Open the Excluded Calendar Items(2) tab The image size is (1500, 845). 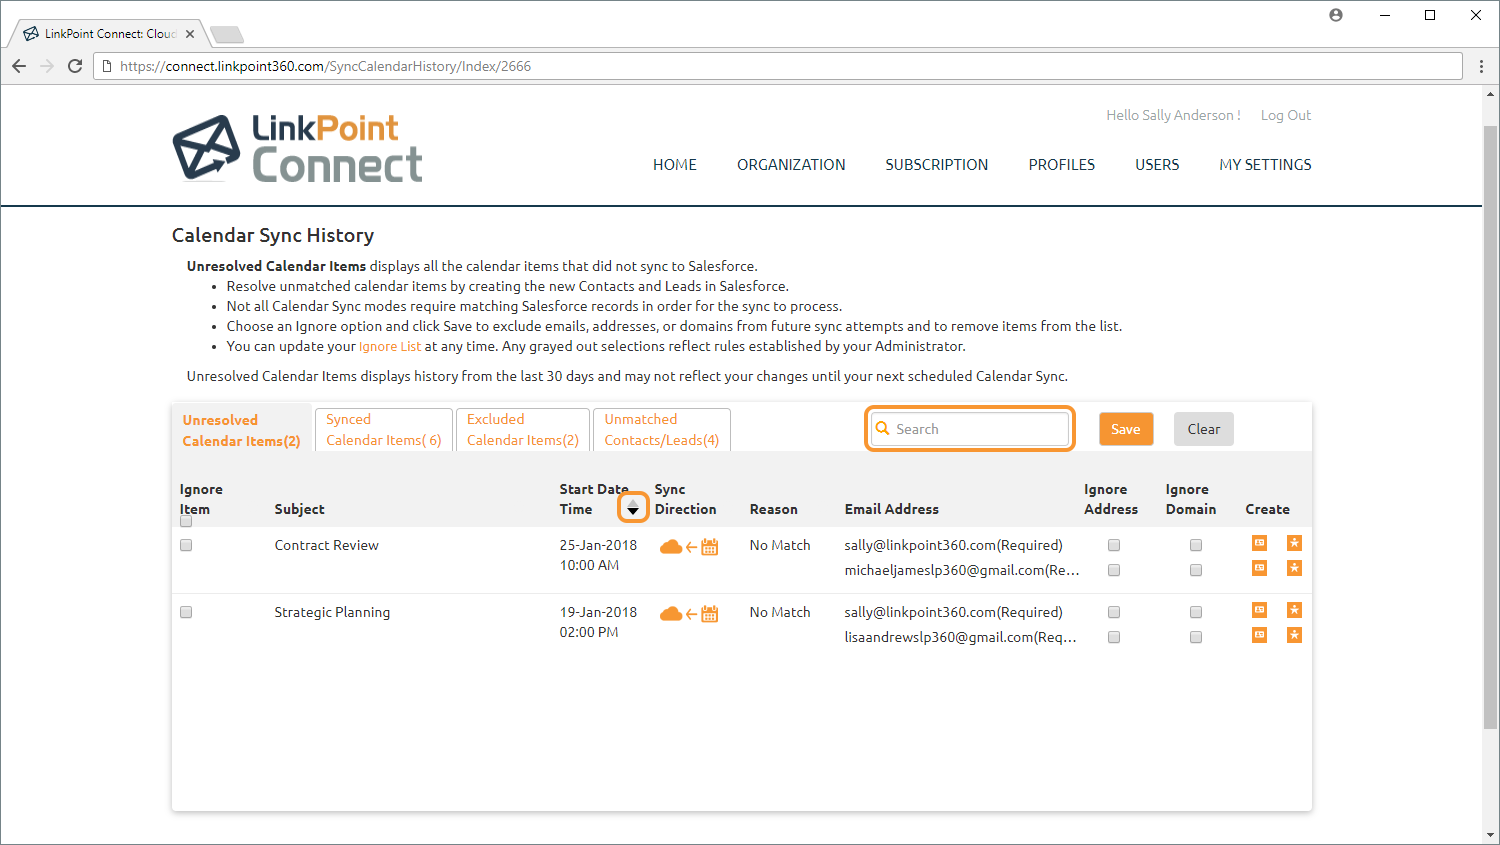(523, 429)
